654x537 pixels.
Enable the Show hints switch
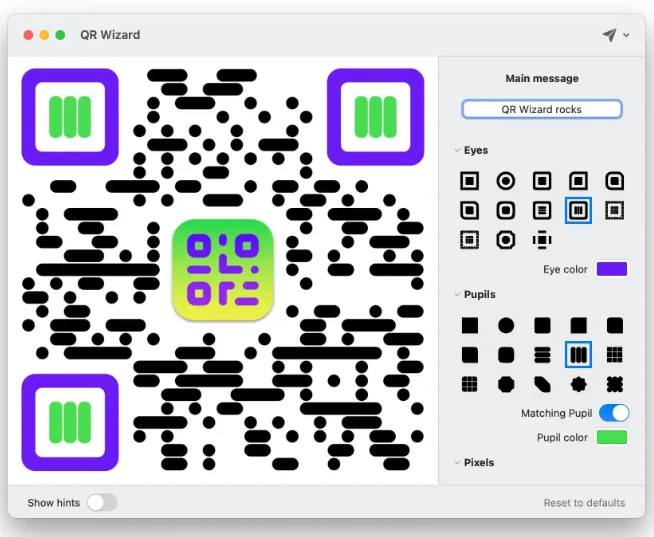(x=102, y=502)
